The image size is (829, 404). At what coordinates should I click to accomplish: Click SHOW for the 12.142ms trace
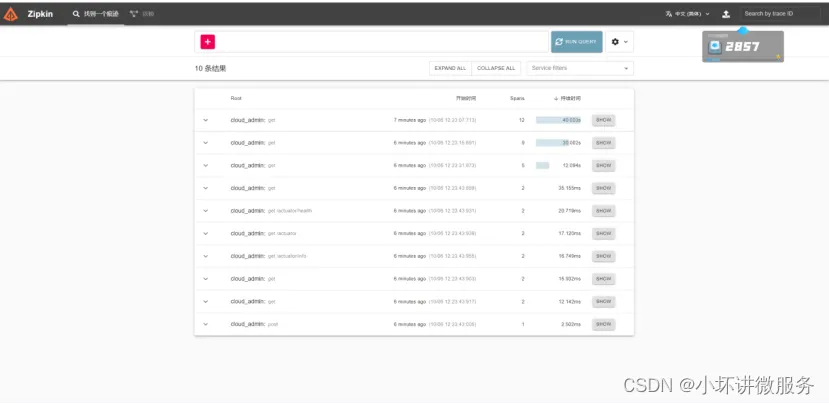(x=603, y=301)
